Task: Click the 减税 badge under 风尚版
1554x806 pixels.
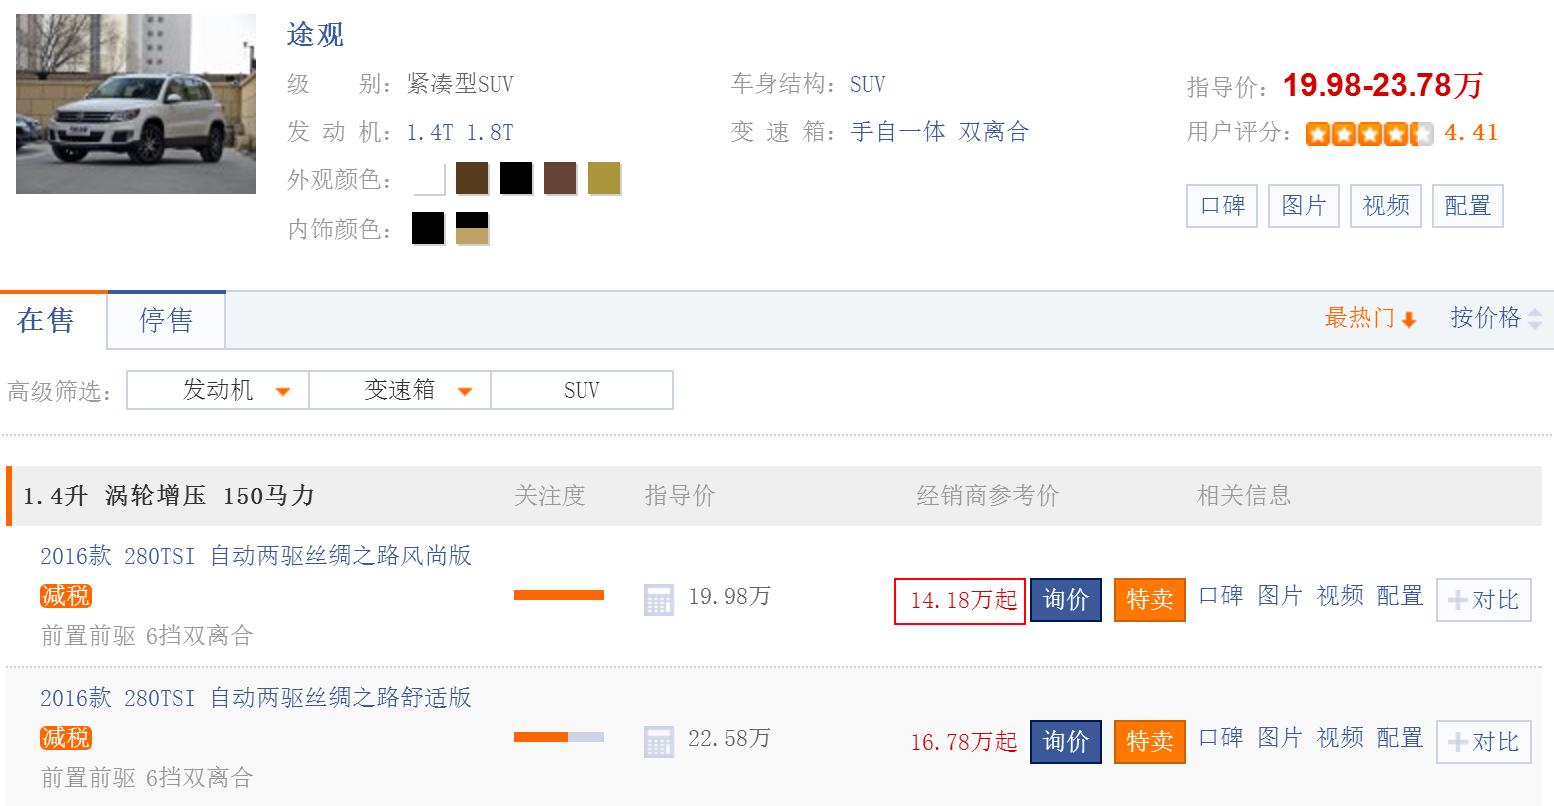Action: [x=66, y=596]
